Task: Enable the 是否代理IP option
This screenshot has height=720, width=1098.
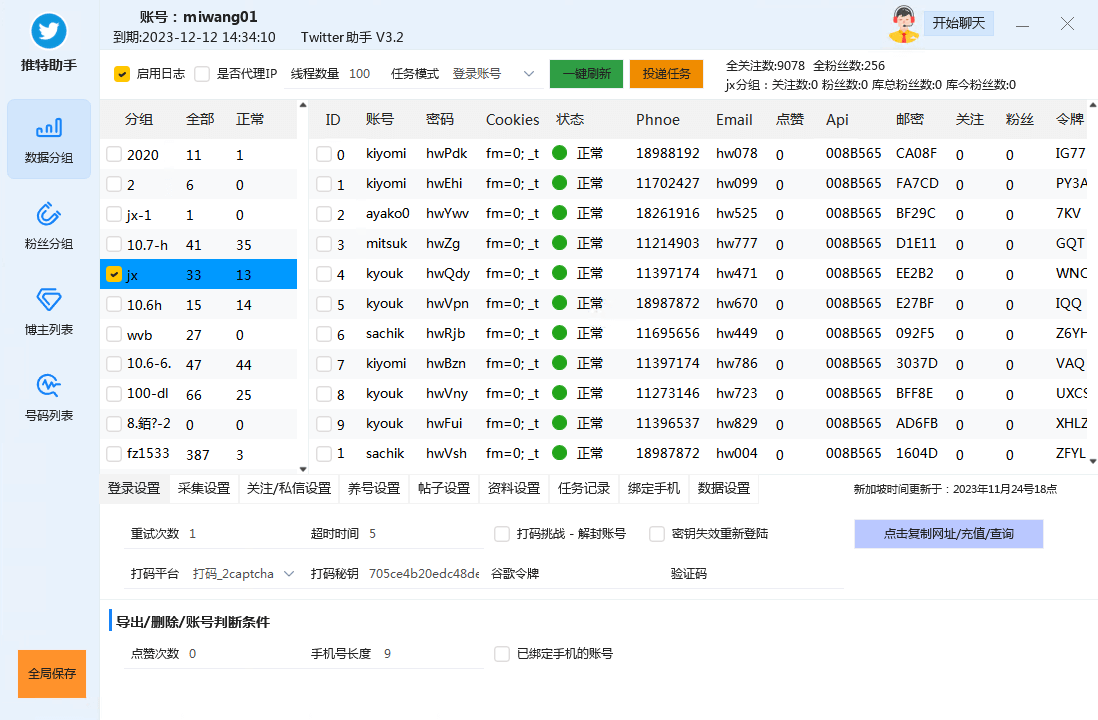Action: [200, 74]
